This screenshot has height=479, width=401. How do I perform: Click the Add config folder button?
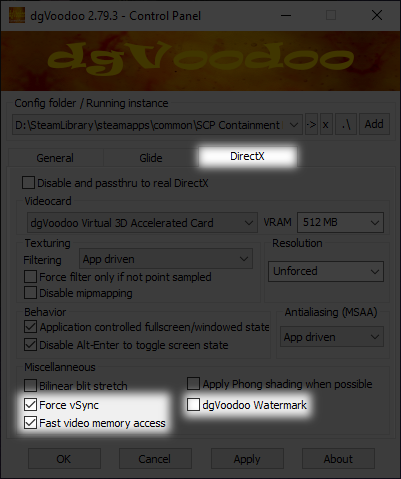374,125
